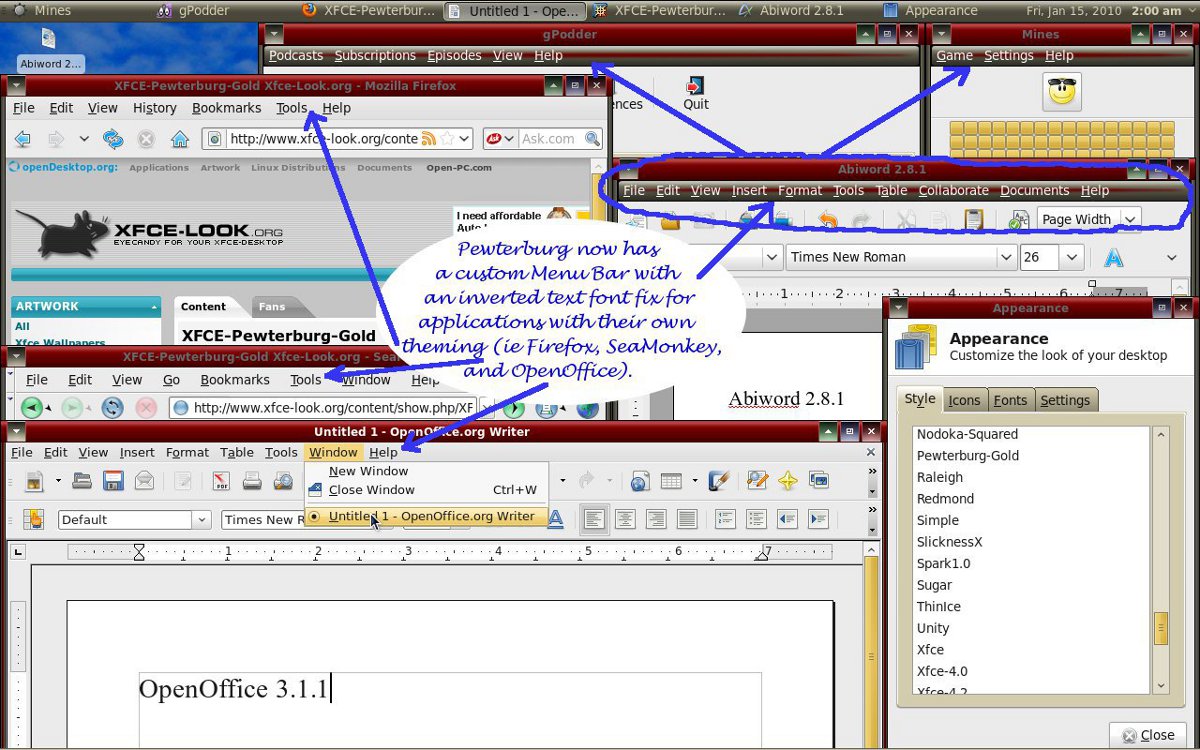Click Open-PC.com link in Firefox
1200x750 pixels.
(459, 168)
